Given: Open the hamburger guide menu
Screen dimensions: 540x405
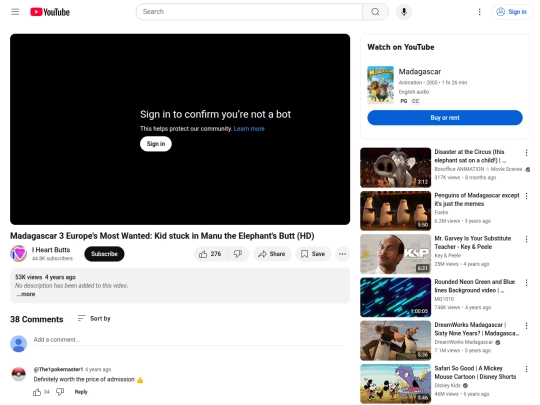Looking at the screenshot, I should pos(15,12).
